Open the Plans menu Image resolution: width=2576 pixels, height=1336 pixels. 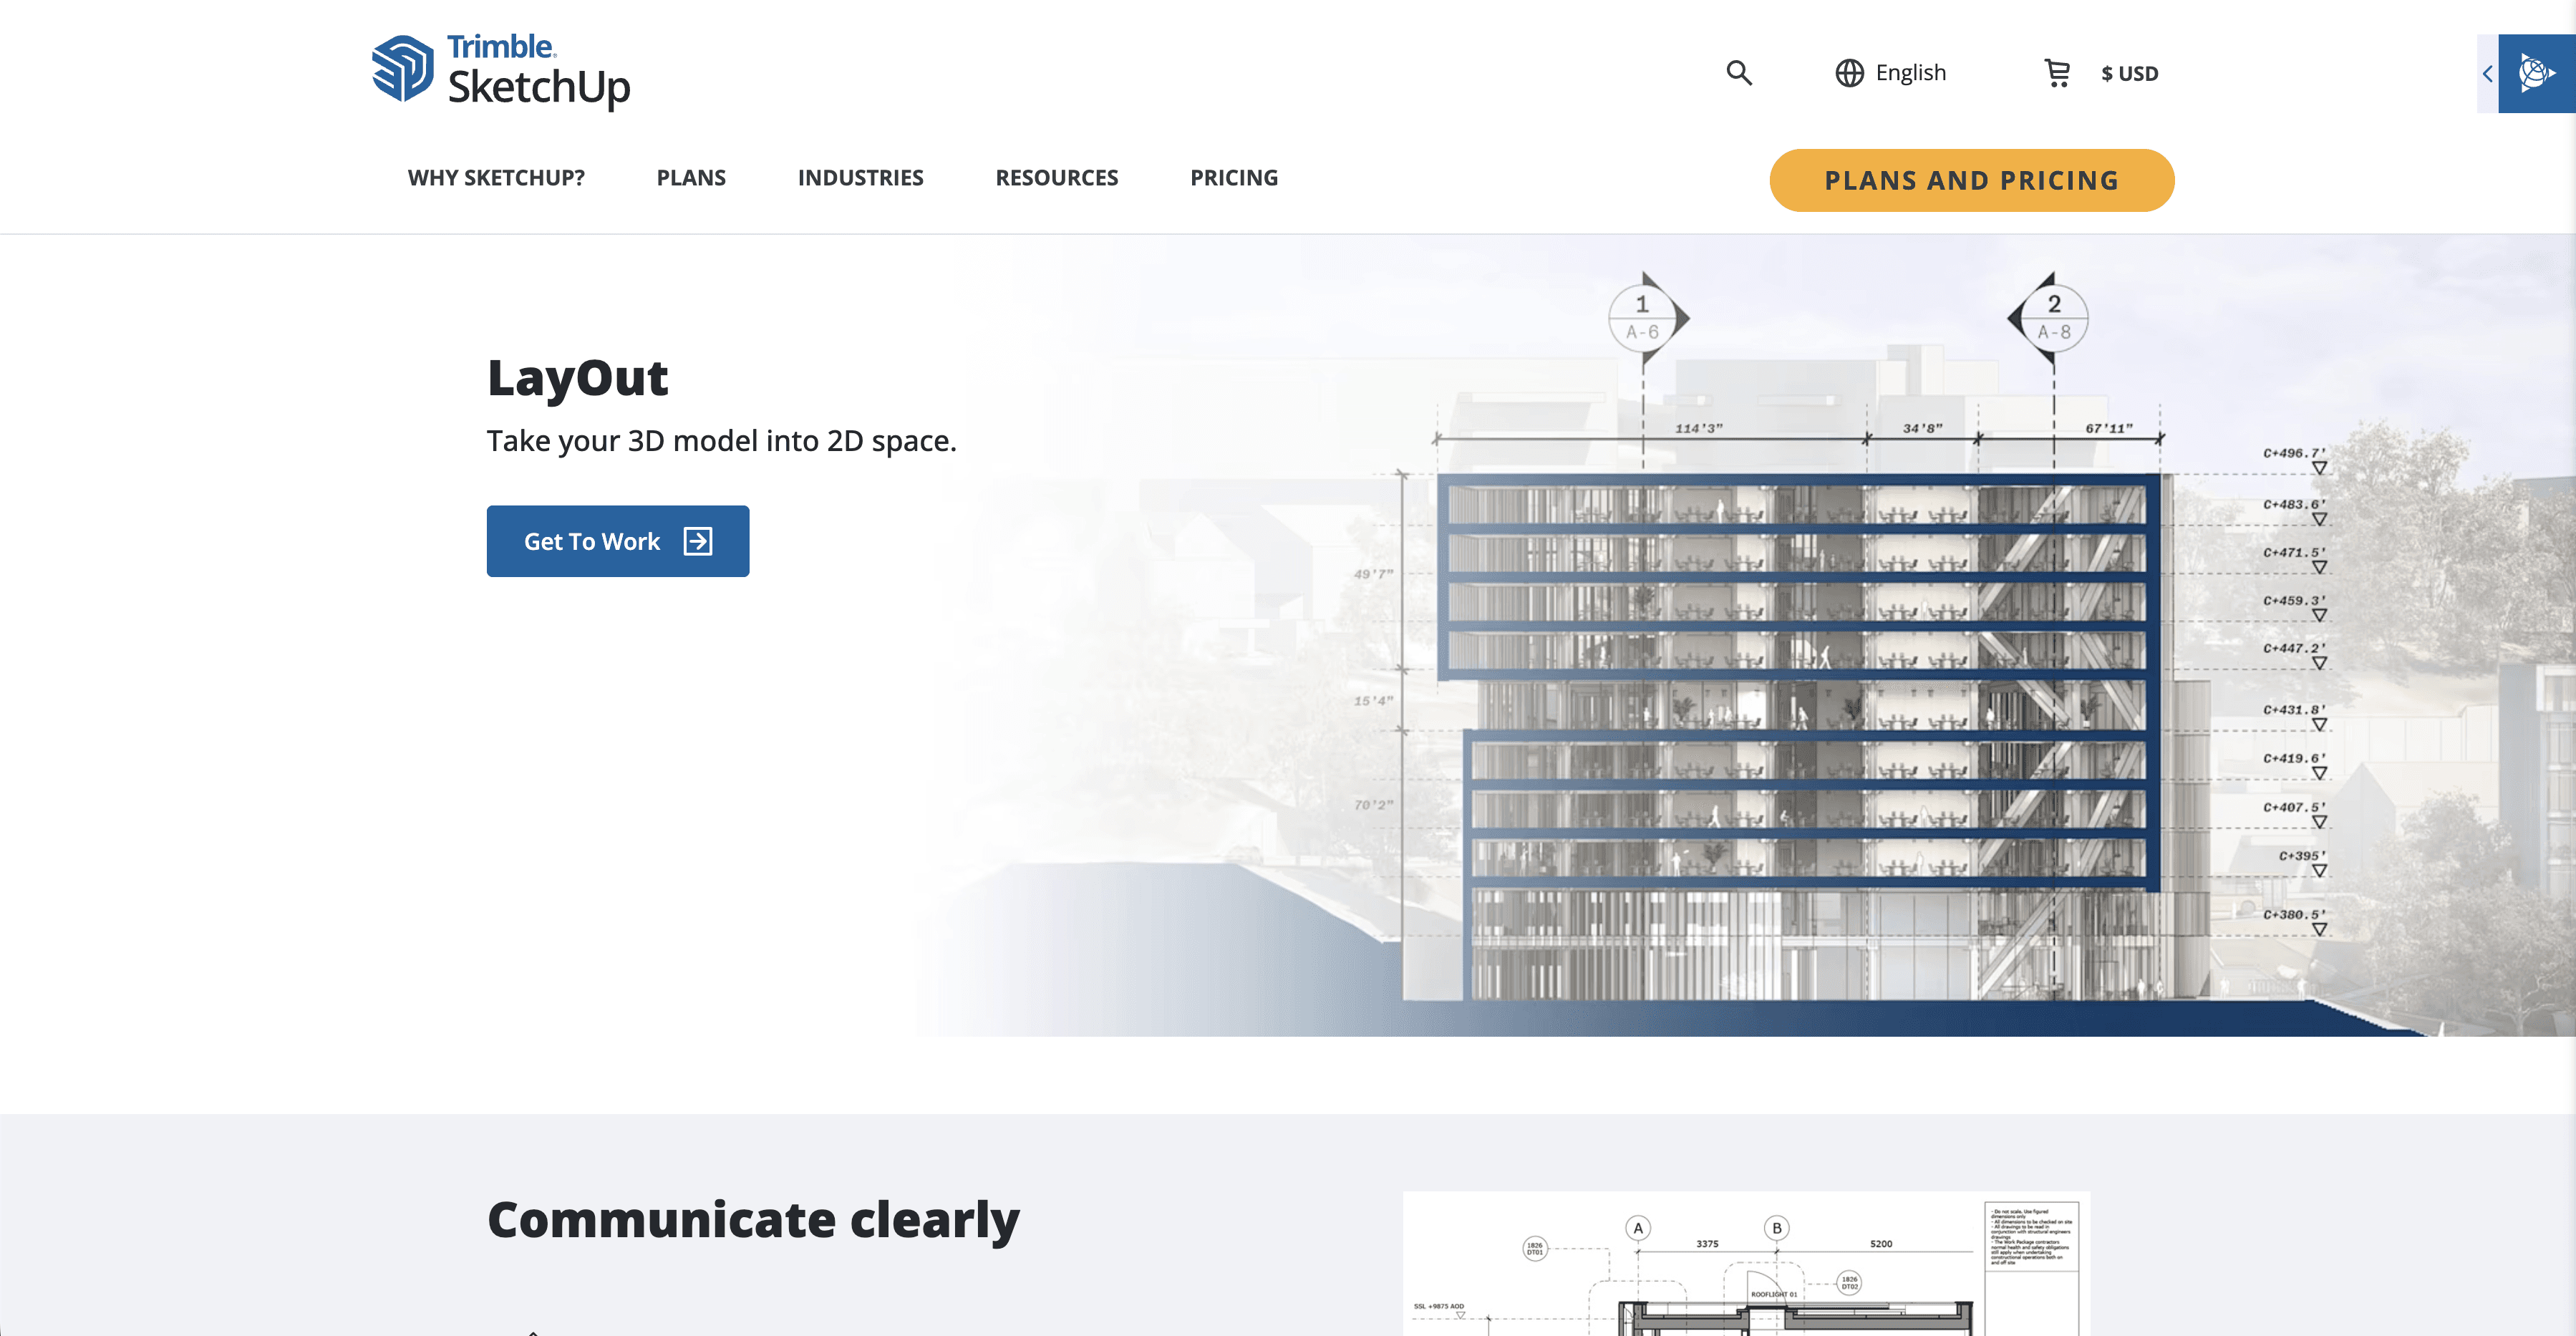coord(691,178)
